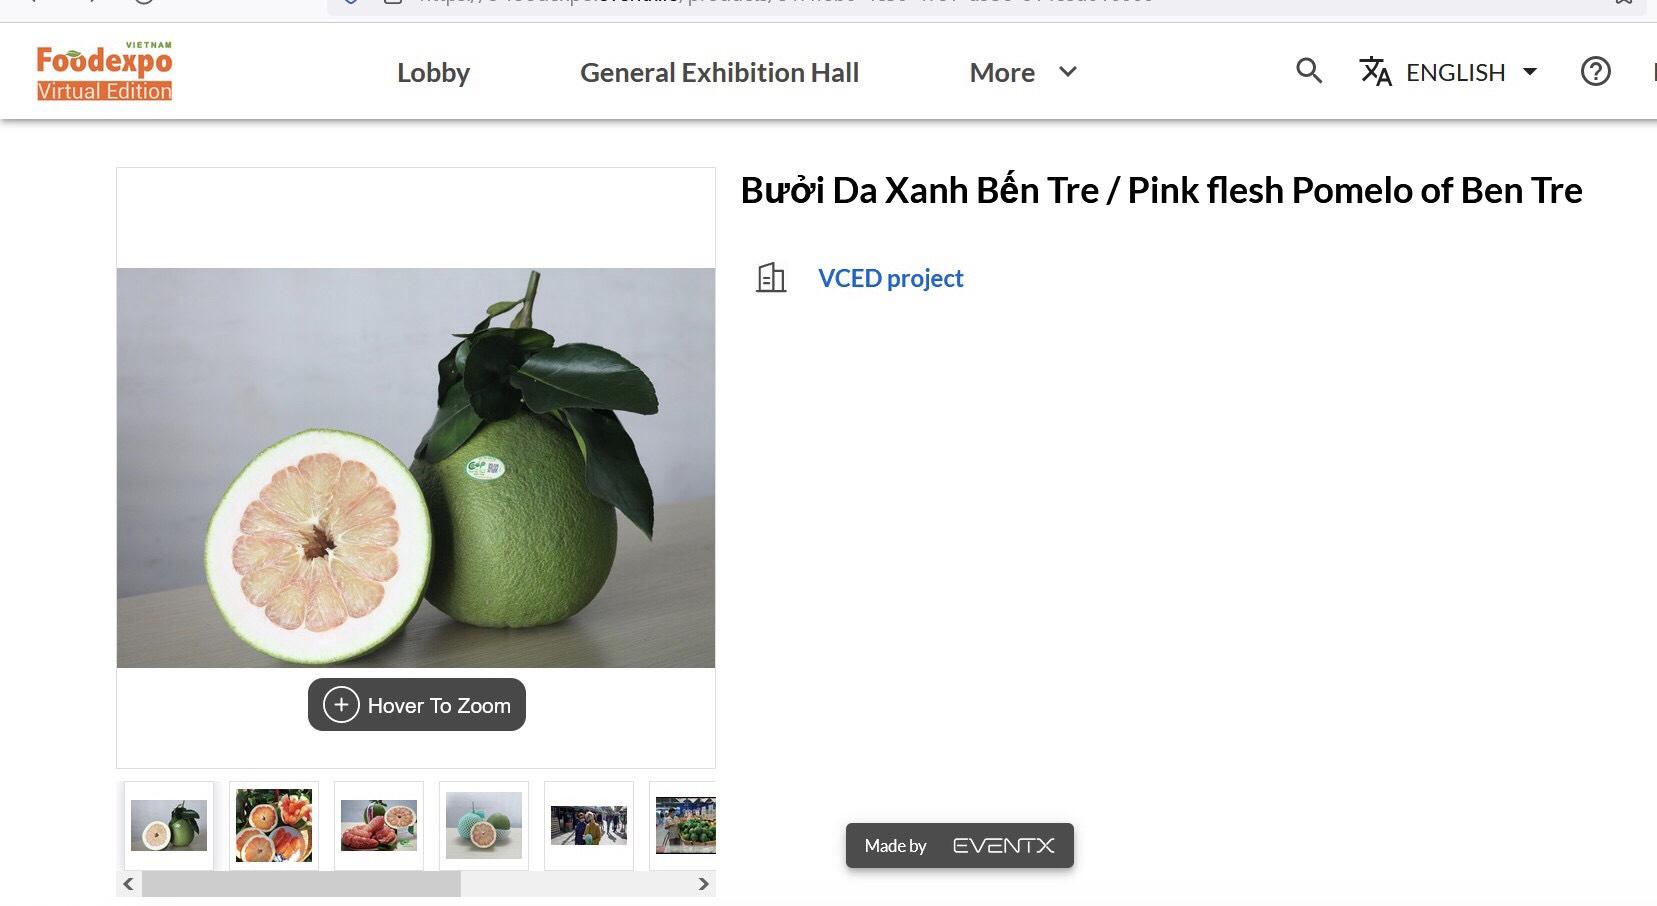Select the first pomelo with leaves thumbnail
1657x906 pixels.
pos(169,826)
